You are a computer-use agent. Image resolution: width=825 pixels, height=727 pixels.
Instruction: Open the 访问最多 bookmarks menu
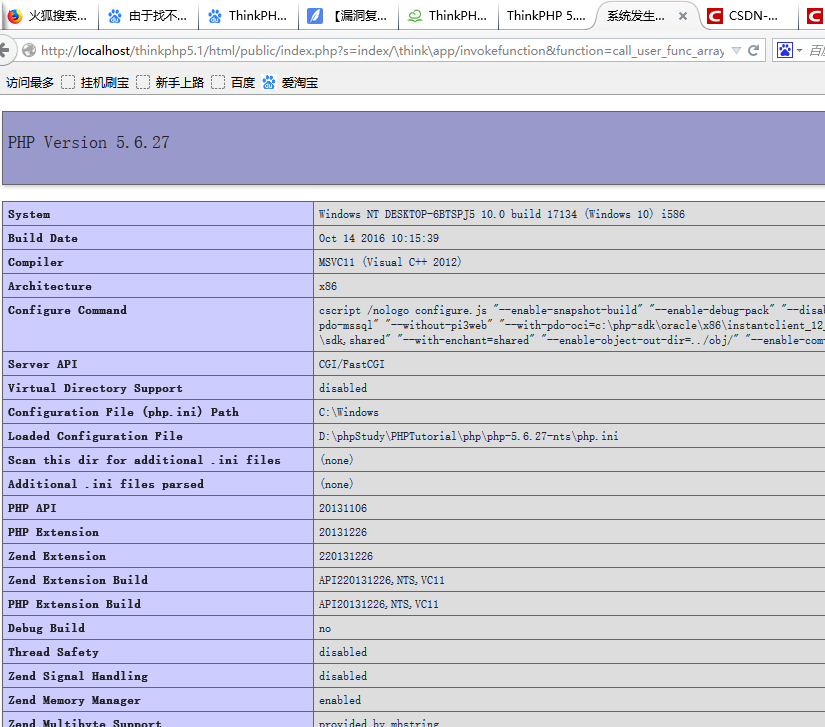coord(30,83)
